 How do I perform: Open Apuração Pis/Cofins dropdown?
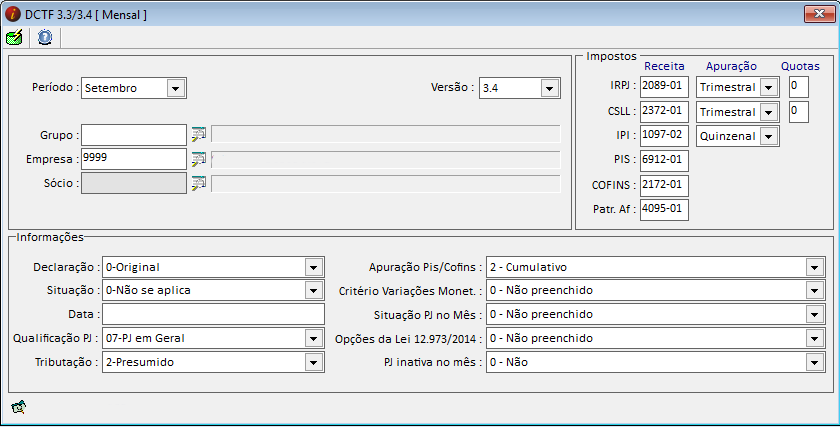[x=814, y=267]
